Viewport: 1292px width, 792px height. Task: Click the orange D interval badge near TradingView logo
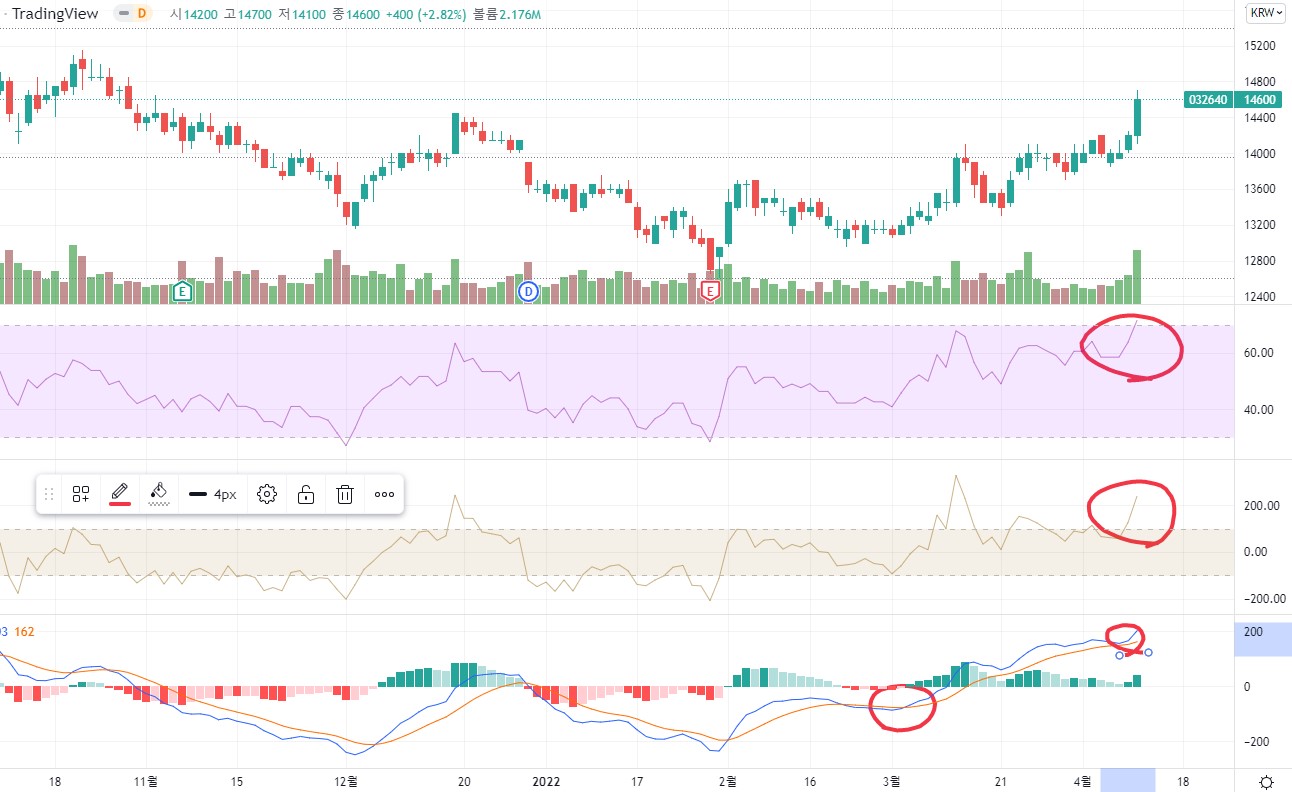pos(141,13)
